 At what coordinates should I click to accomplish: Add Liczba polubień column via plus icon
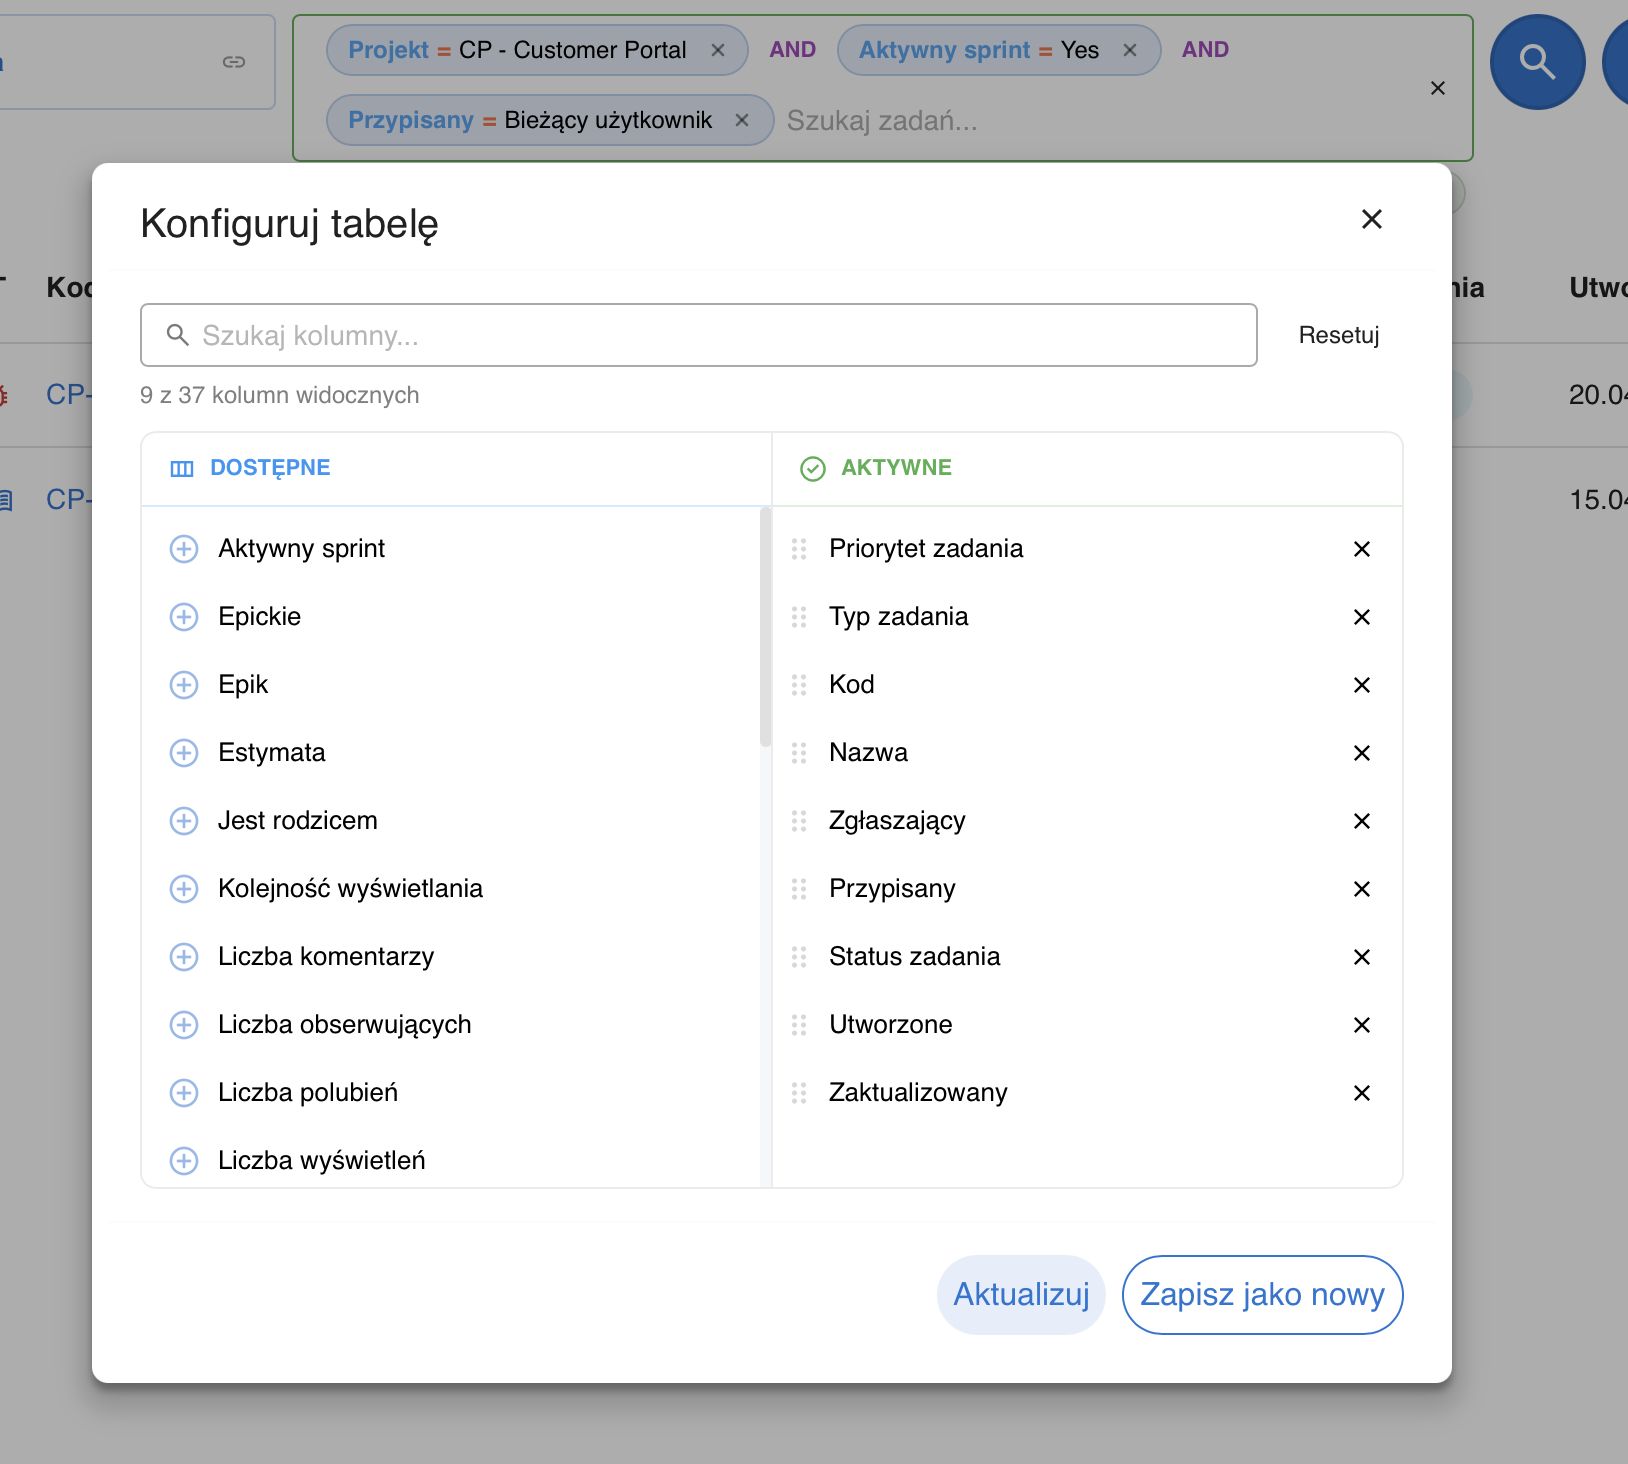(x=184, y=1093)
